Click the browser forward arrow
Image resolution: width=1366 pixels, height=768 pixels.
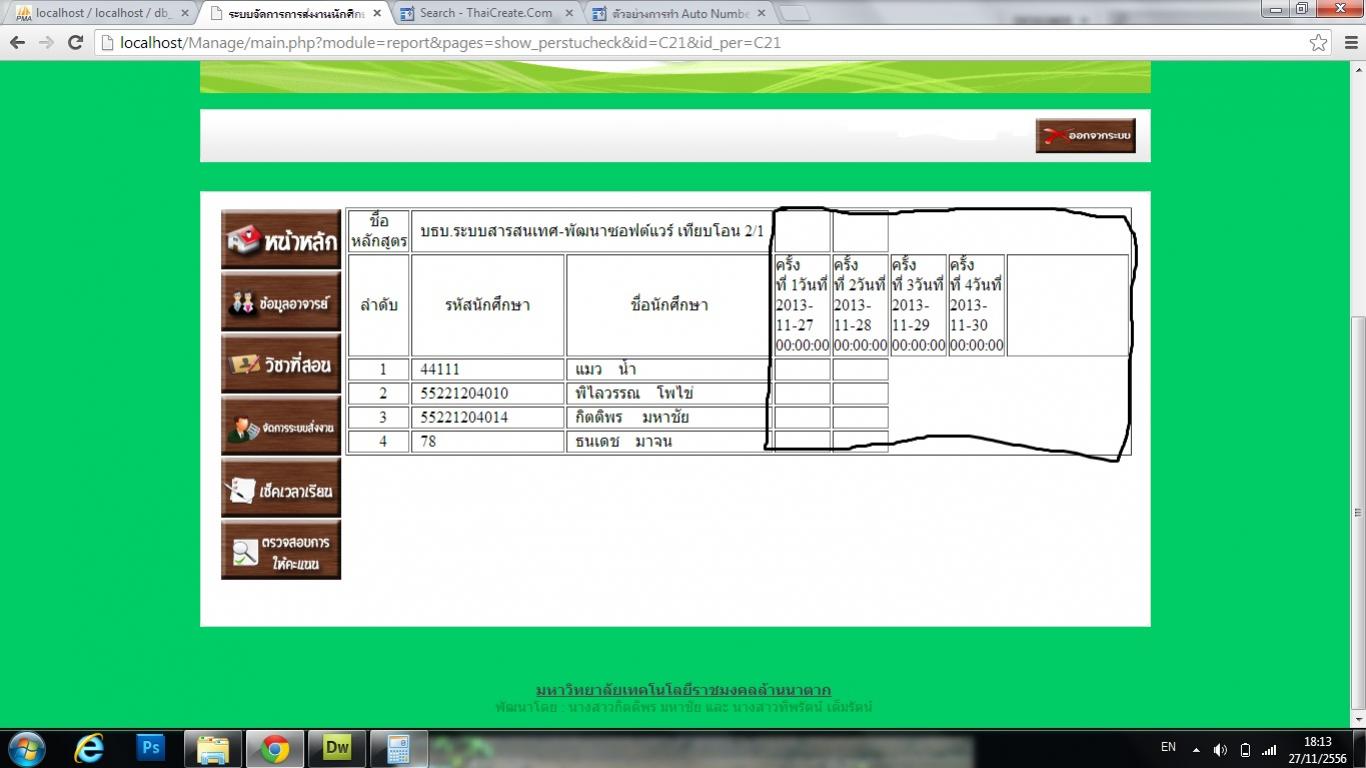[x=46, y=42]
